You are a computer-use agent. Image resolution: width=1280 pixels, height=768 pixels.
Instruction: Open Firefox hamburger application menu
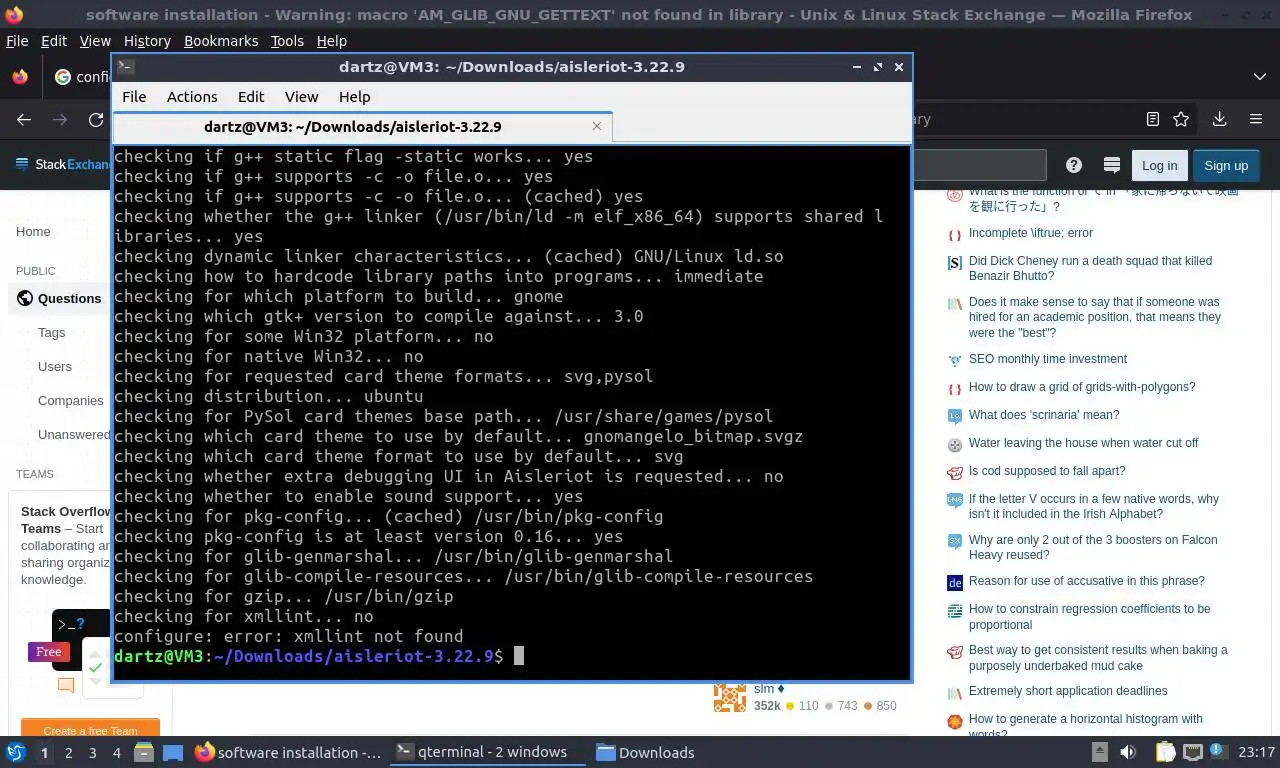(x=1256, y=119)
